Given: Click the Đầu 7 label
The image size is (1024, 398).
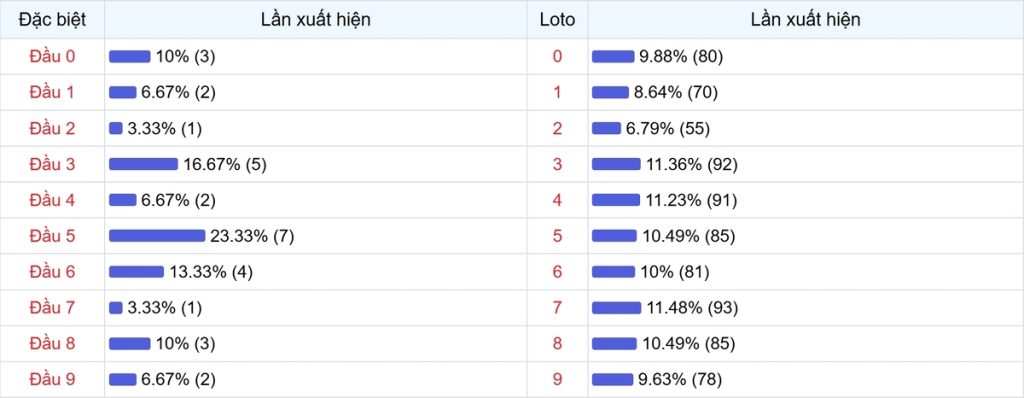Looking at the screenshot, I should pyautogui.click(x=52, y=308).
